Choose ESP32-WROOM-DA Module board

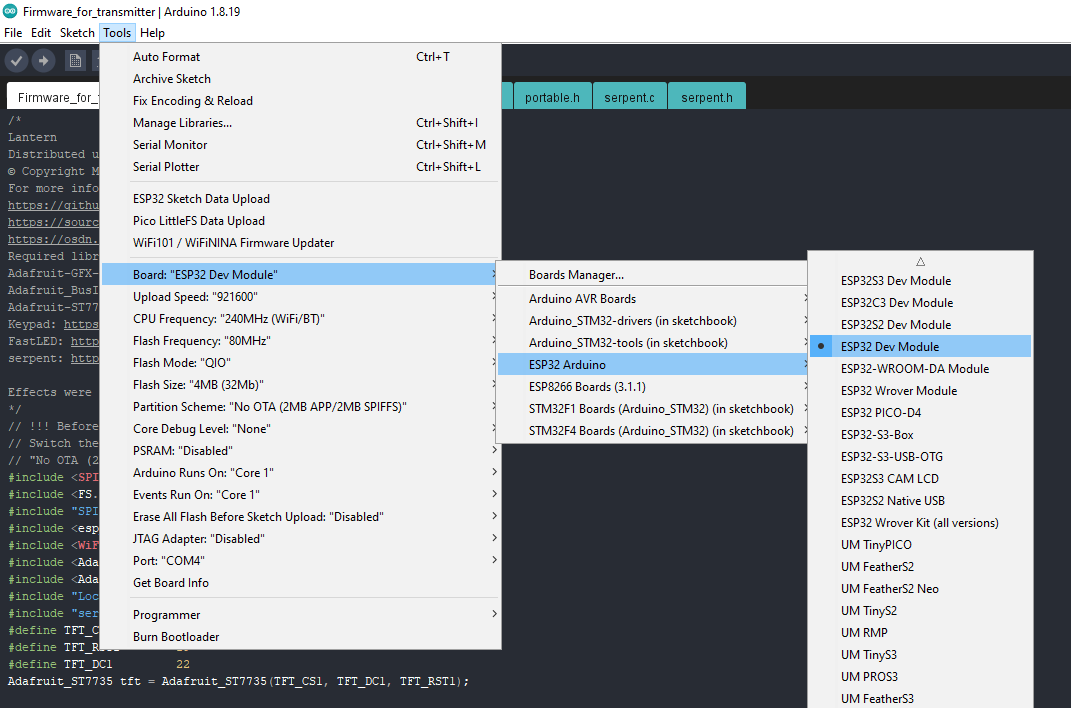[x=920, y=369]
